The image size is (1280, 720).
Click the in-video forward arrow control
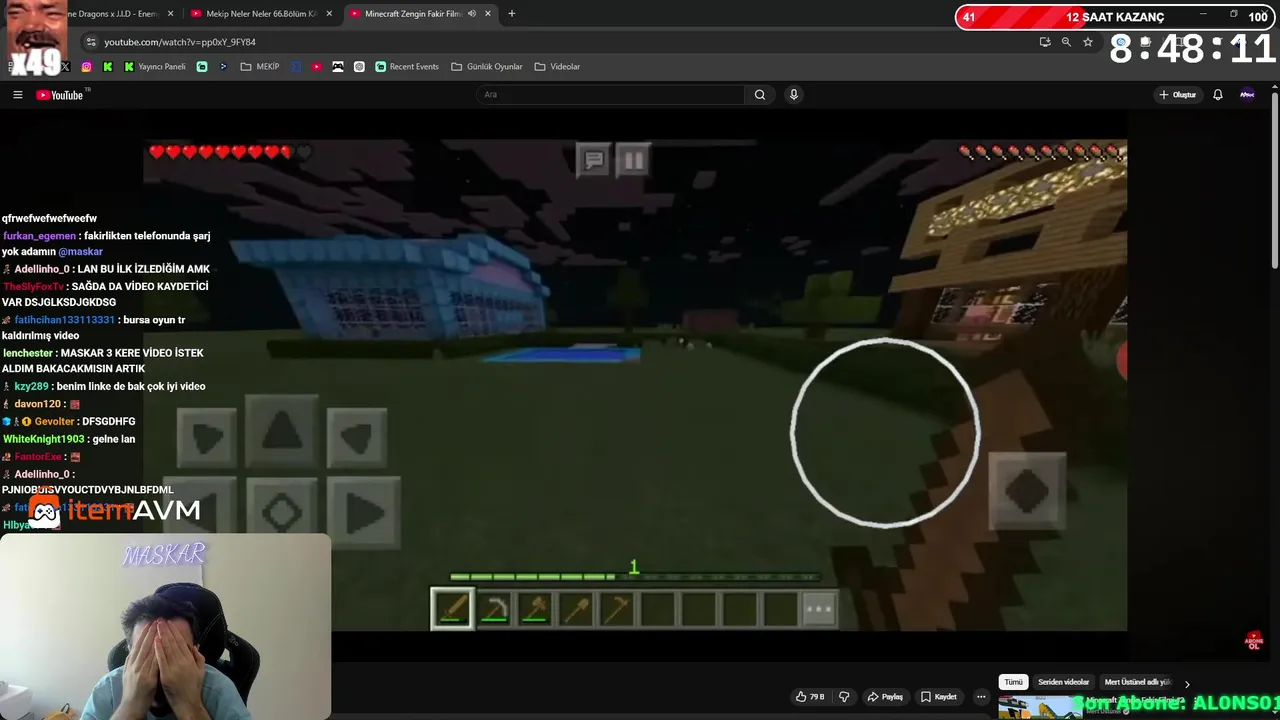(282, 430)
